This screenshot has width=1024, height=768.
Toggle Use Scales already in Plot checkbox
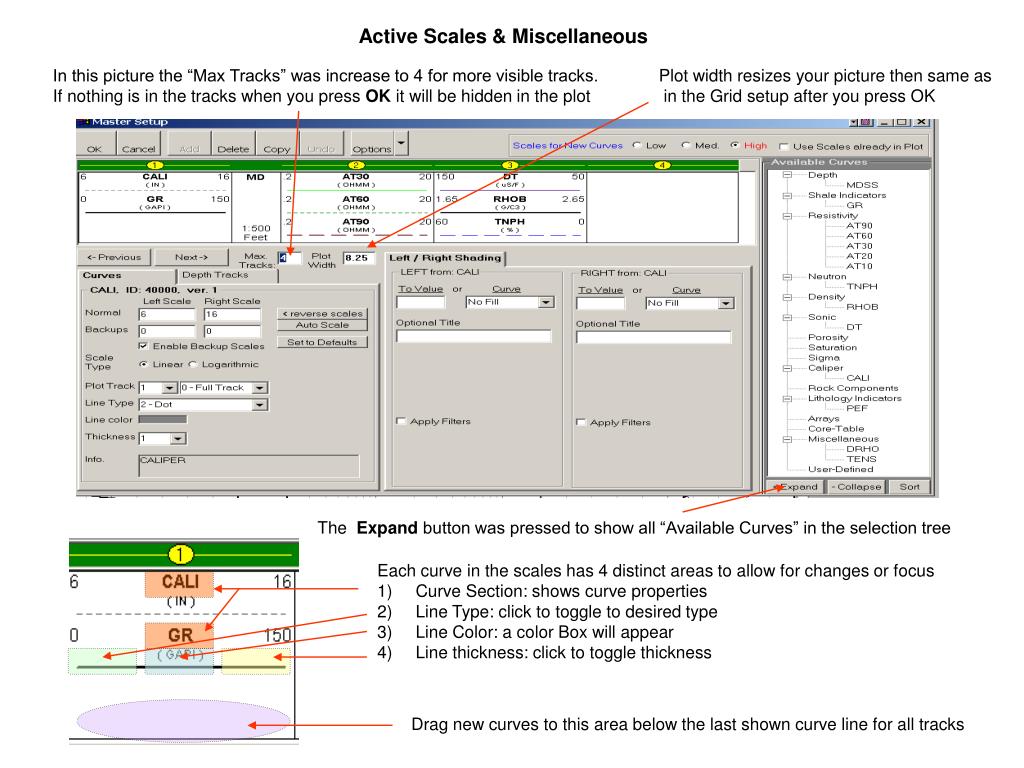(x=784, y=147)
